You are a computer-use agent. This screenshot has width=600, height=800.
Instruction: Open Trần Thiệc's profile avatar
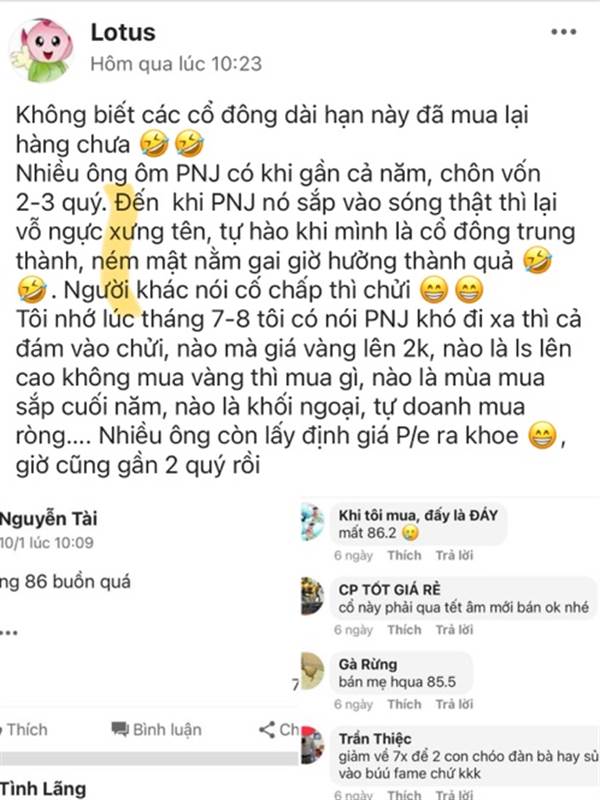click(x=312, y=745)
